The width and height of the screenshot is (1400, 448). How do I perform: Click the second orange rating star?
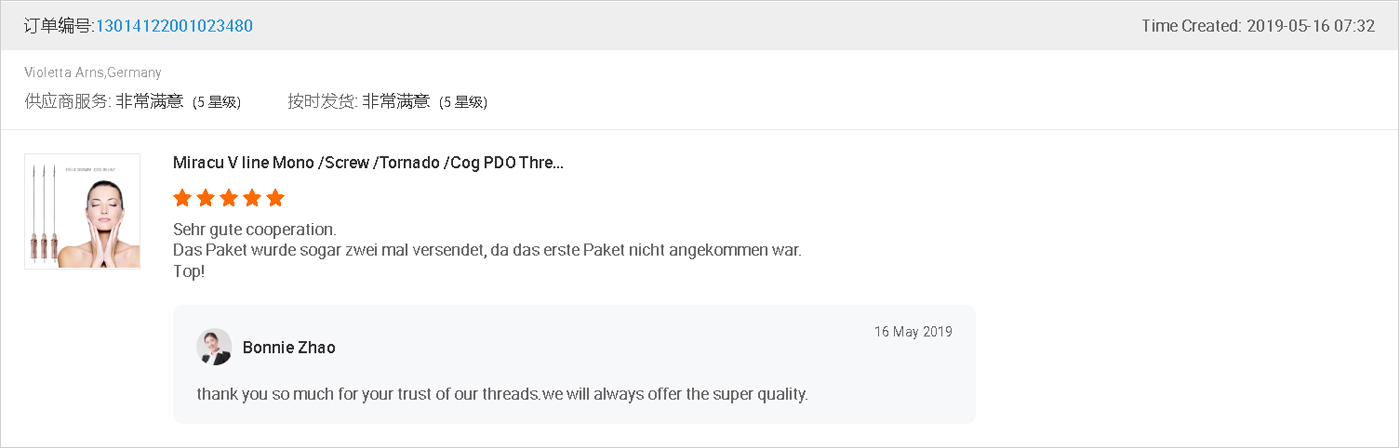click(205, 197)
